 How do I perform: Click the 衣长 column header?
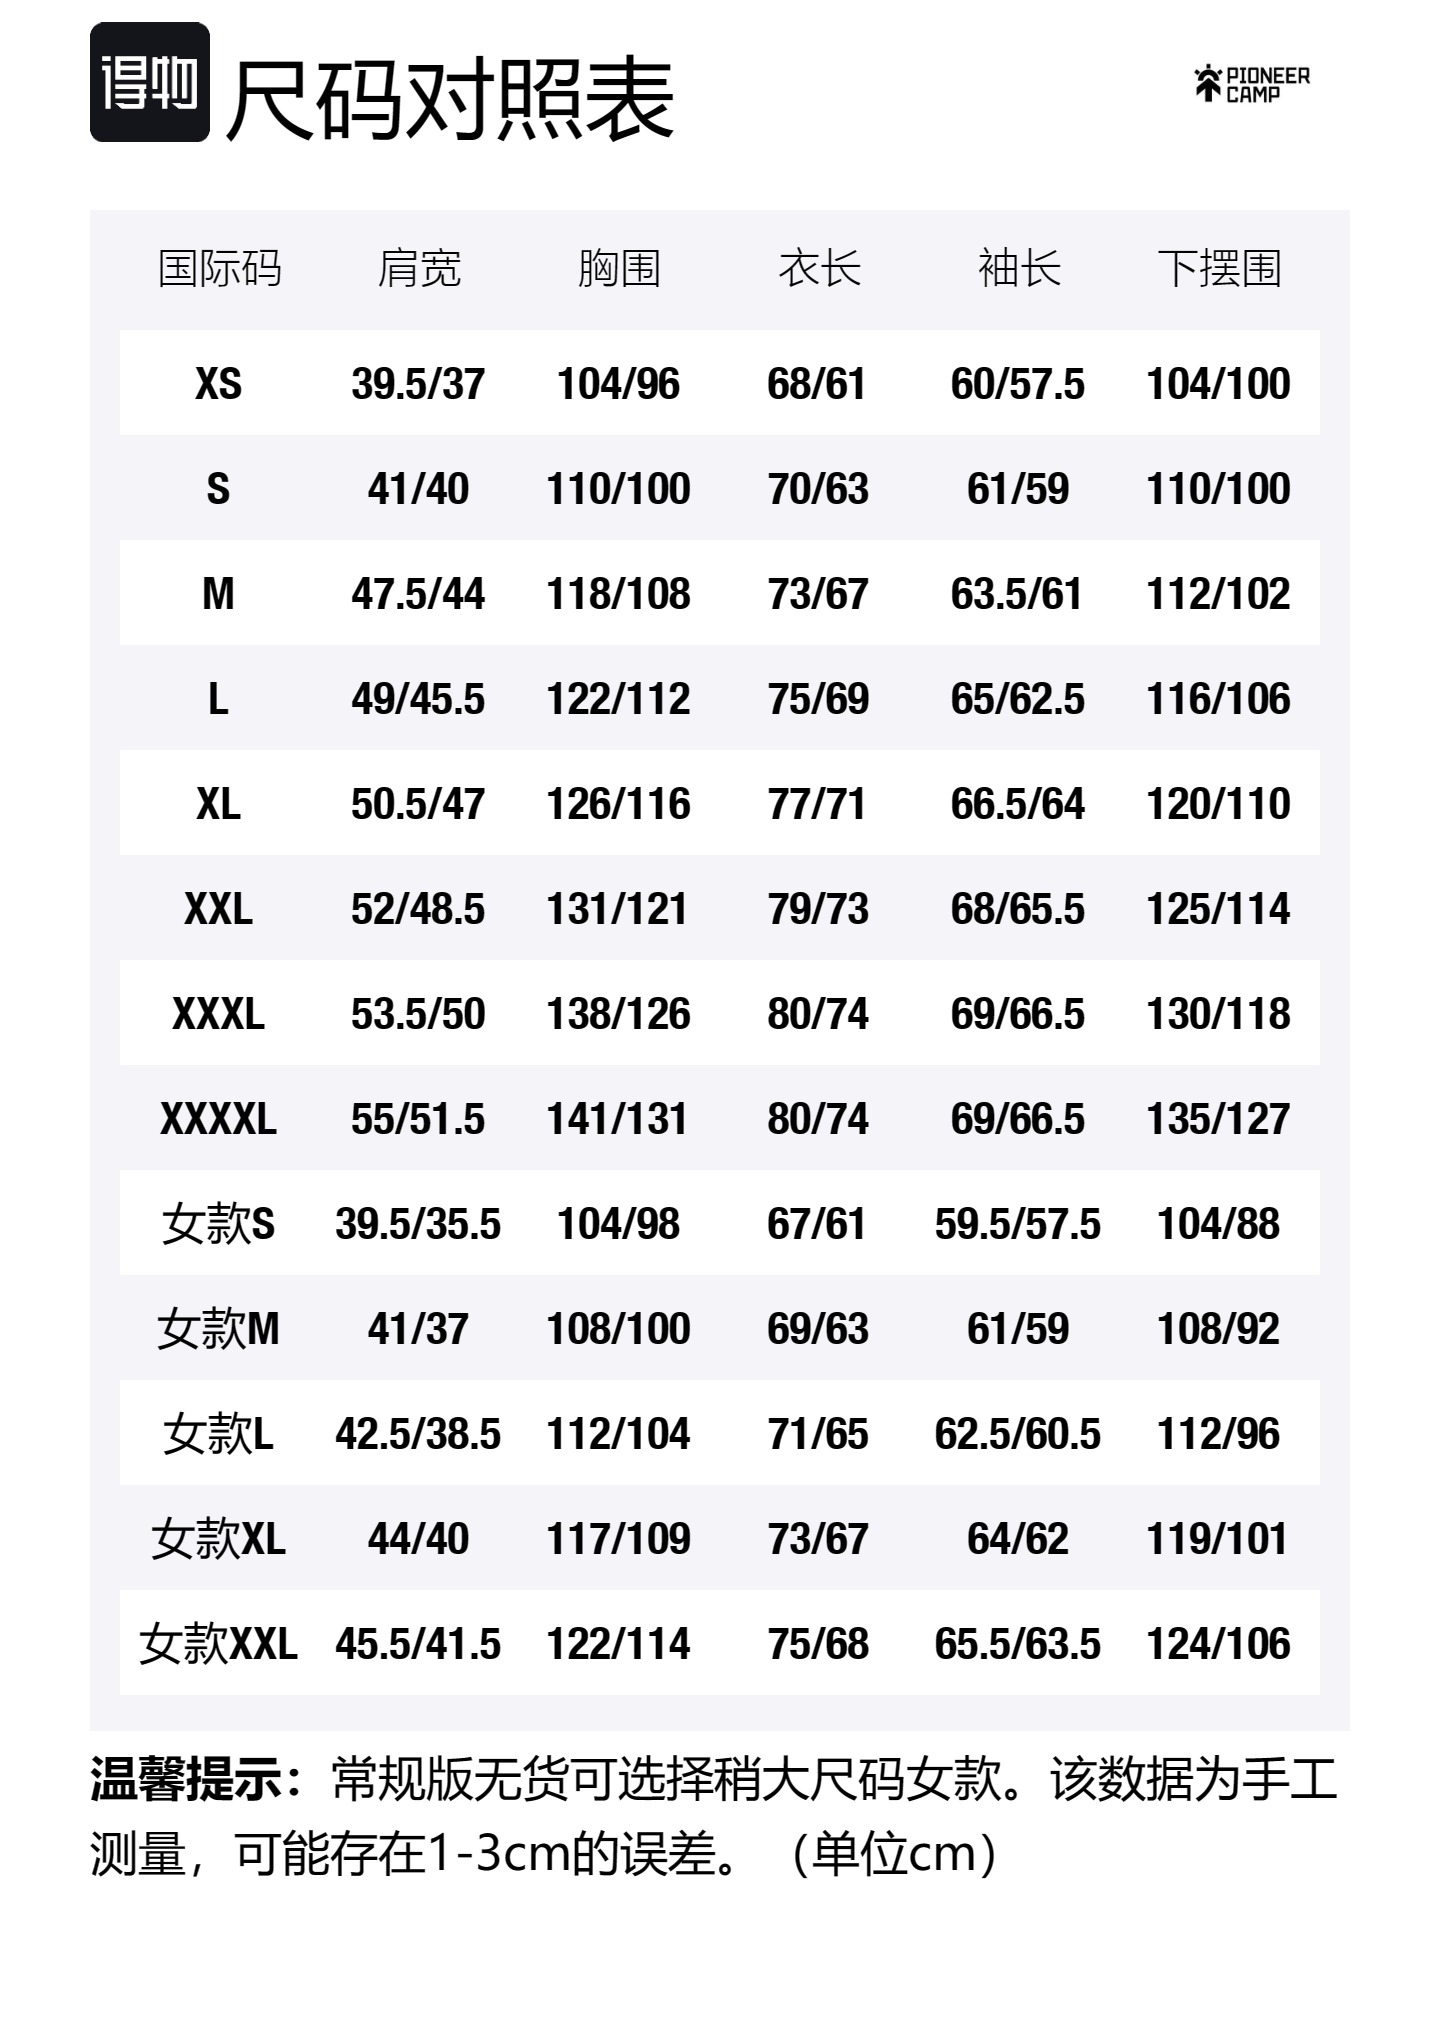[x=818, y=269]
